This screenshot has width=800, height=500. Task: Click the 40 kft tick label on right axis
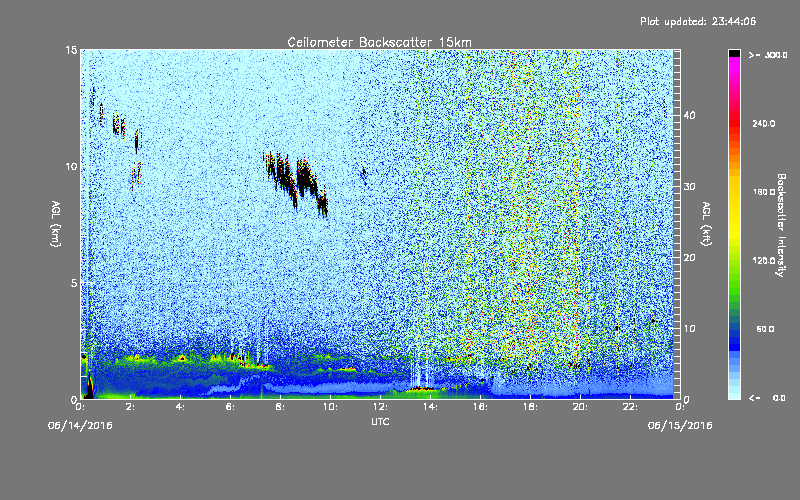(689, 115)
